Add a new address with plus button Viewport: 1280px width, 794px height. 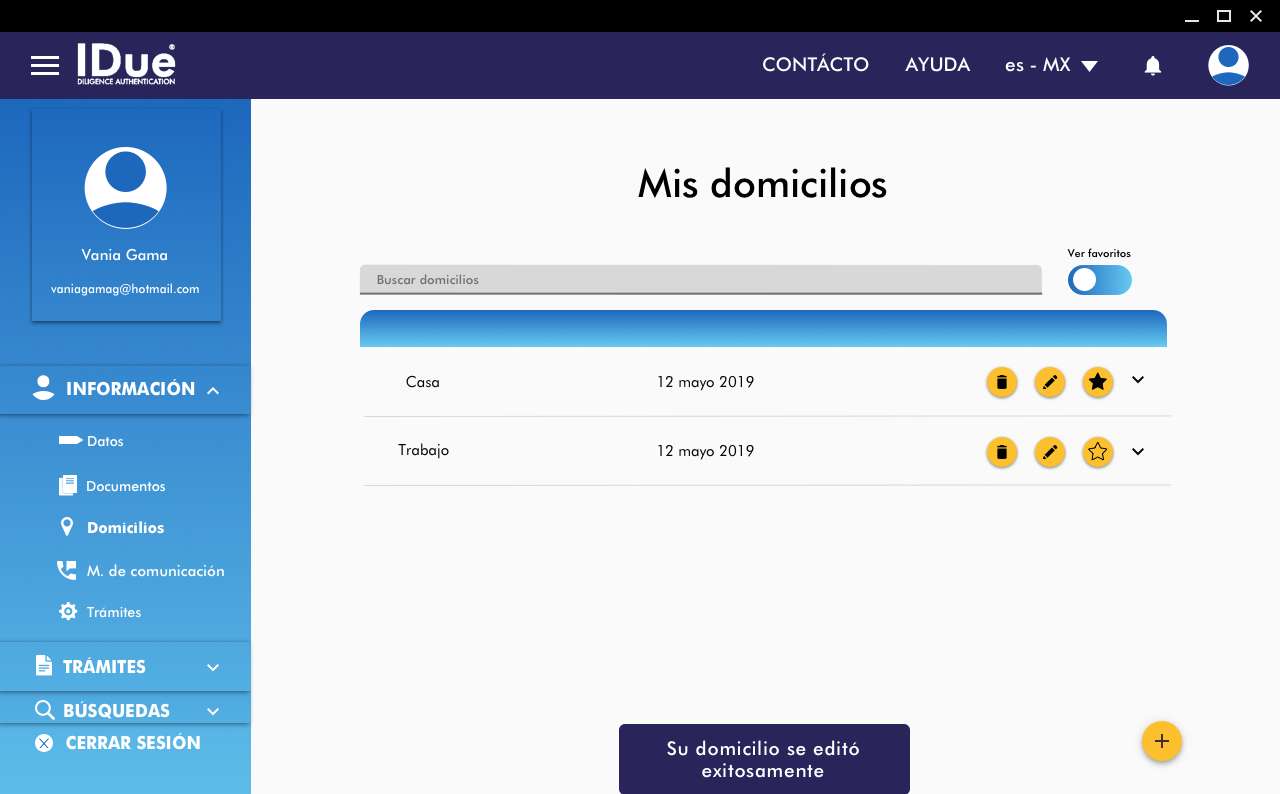click(1161, 742)
